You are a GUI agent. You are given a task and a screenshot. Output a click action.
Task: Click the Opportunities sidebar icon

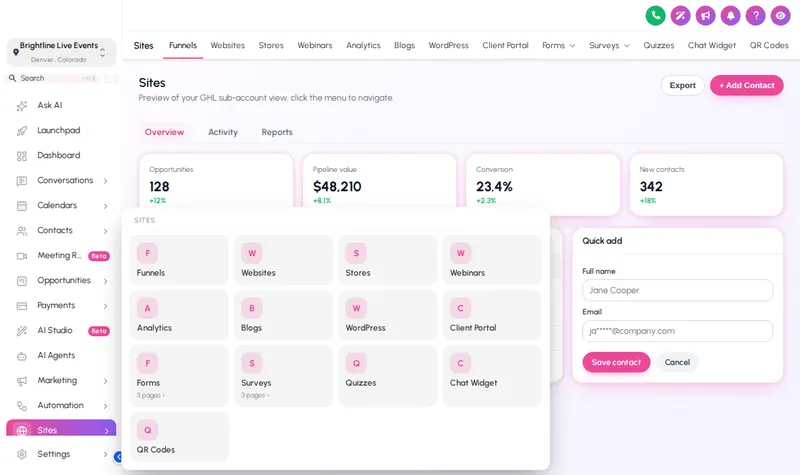click(22, 281)
